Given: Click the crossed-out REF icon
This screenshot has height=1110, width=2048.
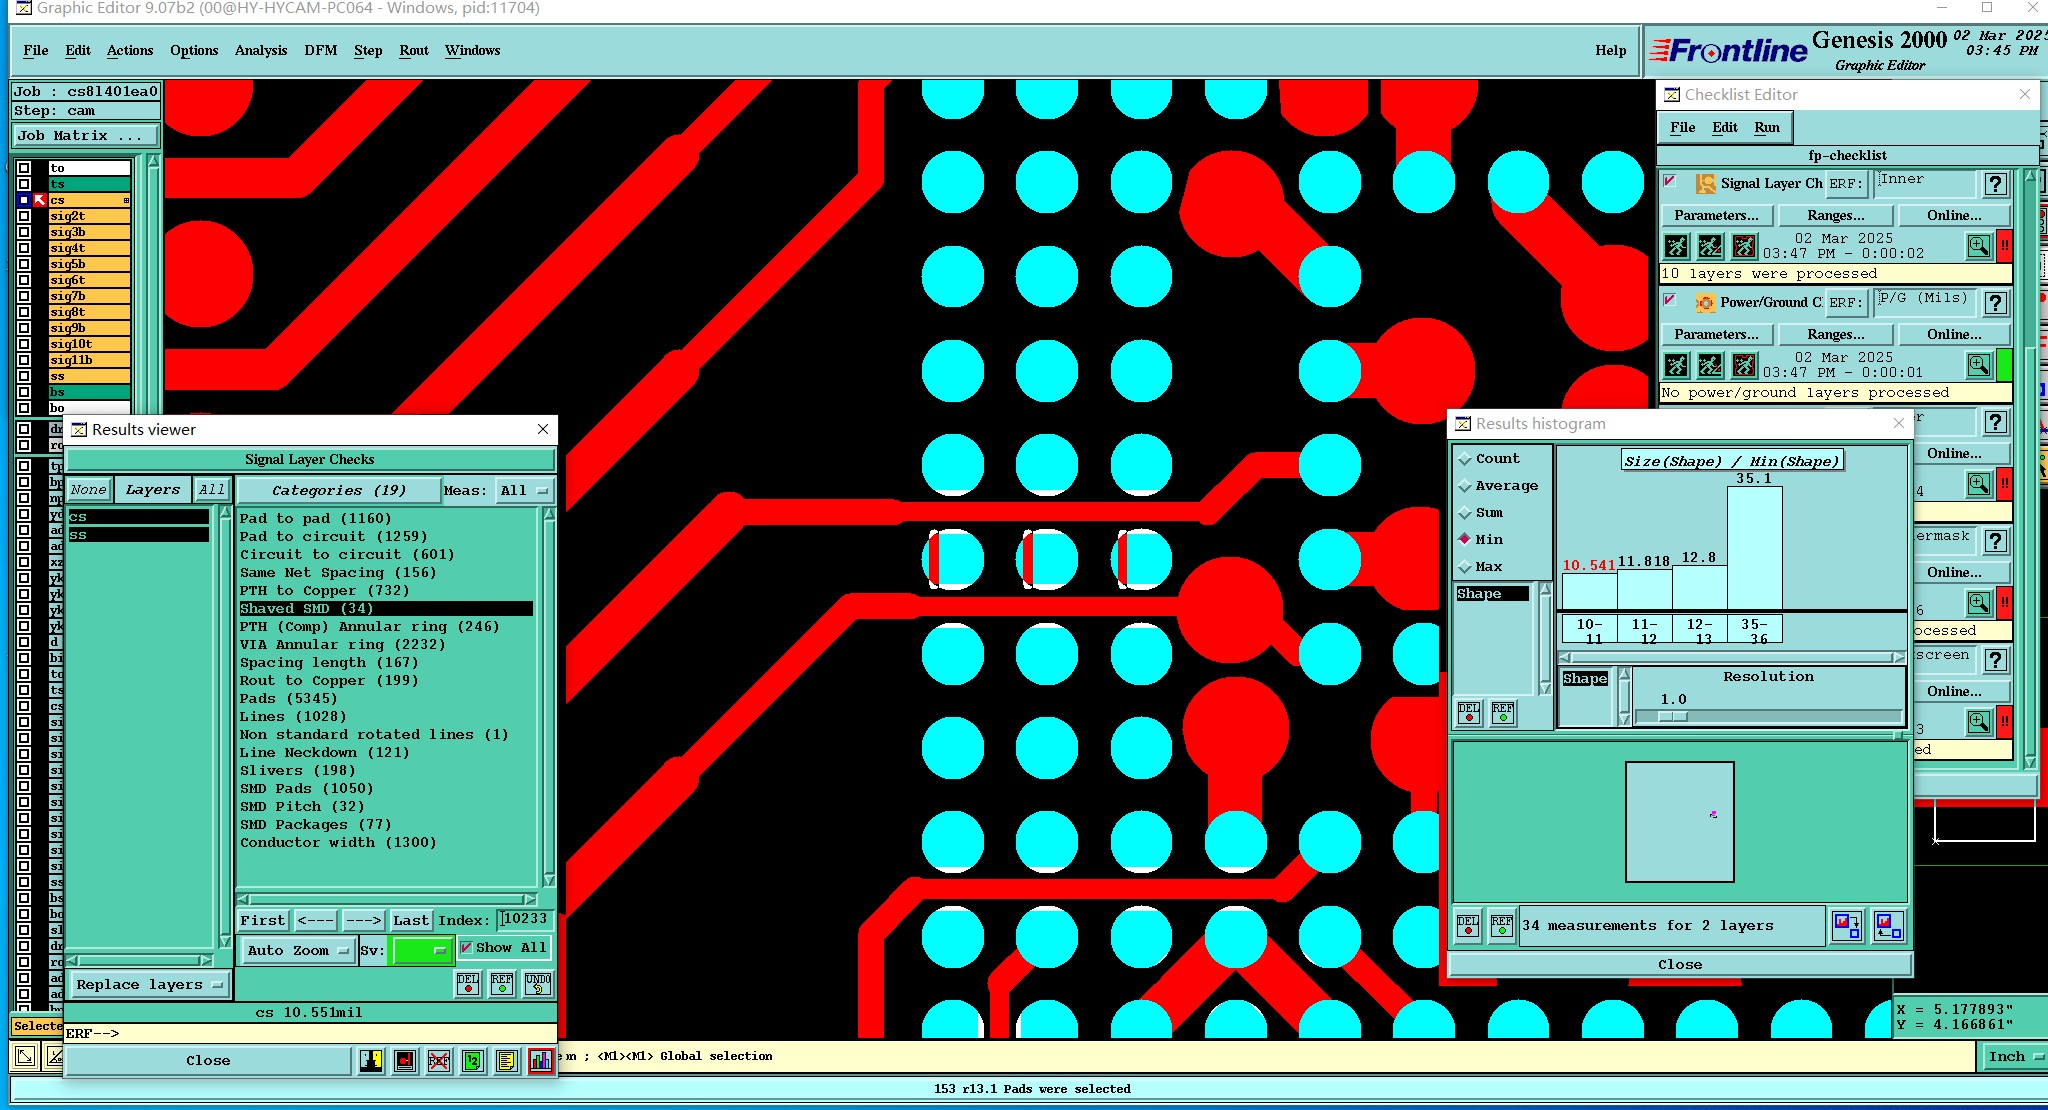Looking at the screenshot, I should coord(439,1061).
